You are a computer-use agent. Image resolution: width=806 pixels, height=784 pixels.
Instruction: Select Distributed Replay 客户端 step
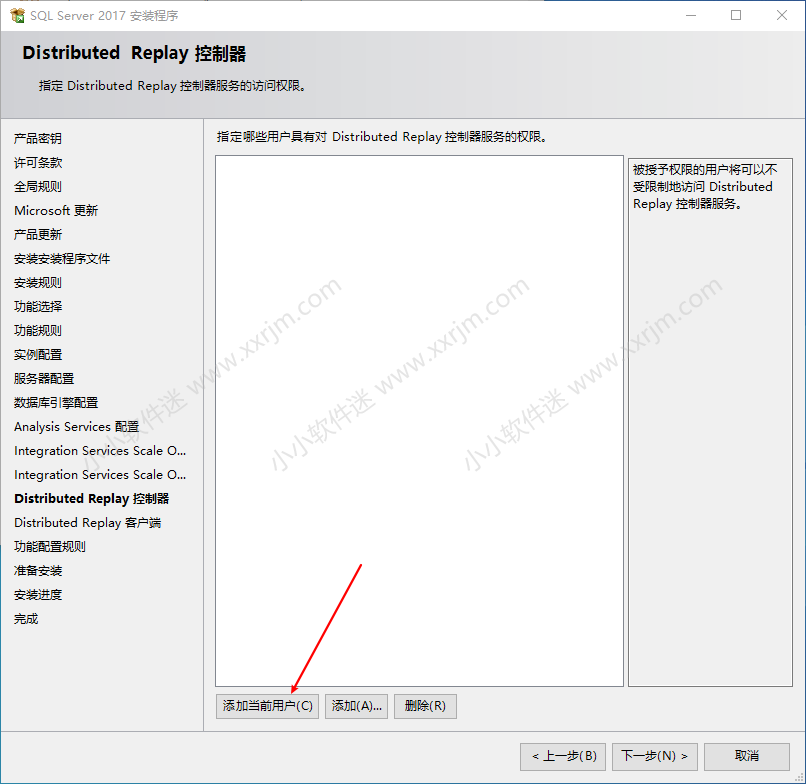(x=88, y=523)
